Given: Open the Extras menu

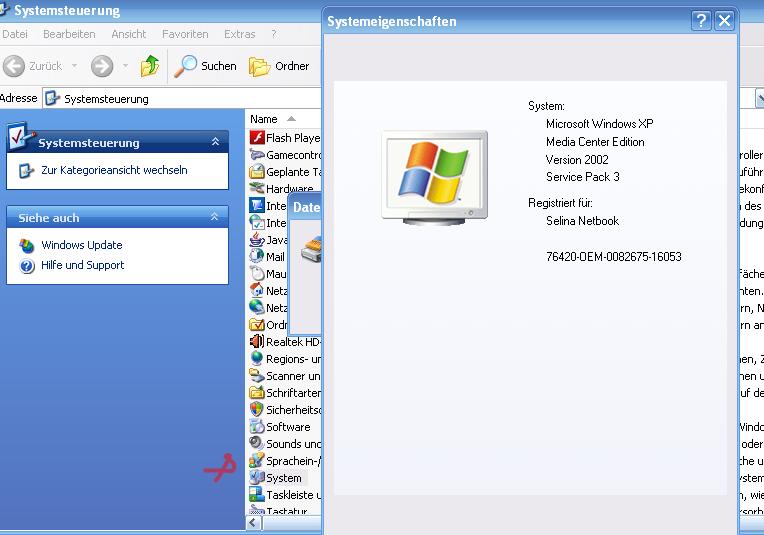Looking at the screenshot, I should click(x=239, y=34).
